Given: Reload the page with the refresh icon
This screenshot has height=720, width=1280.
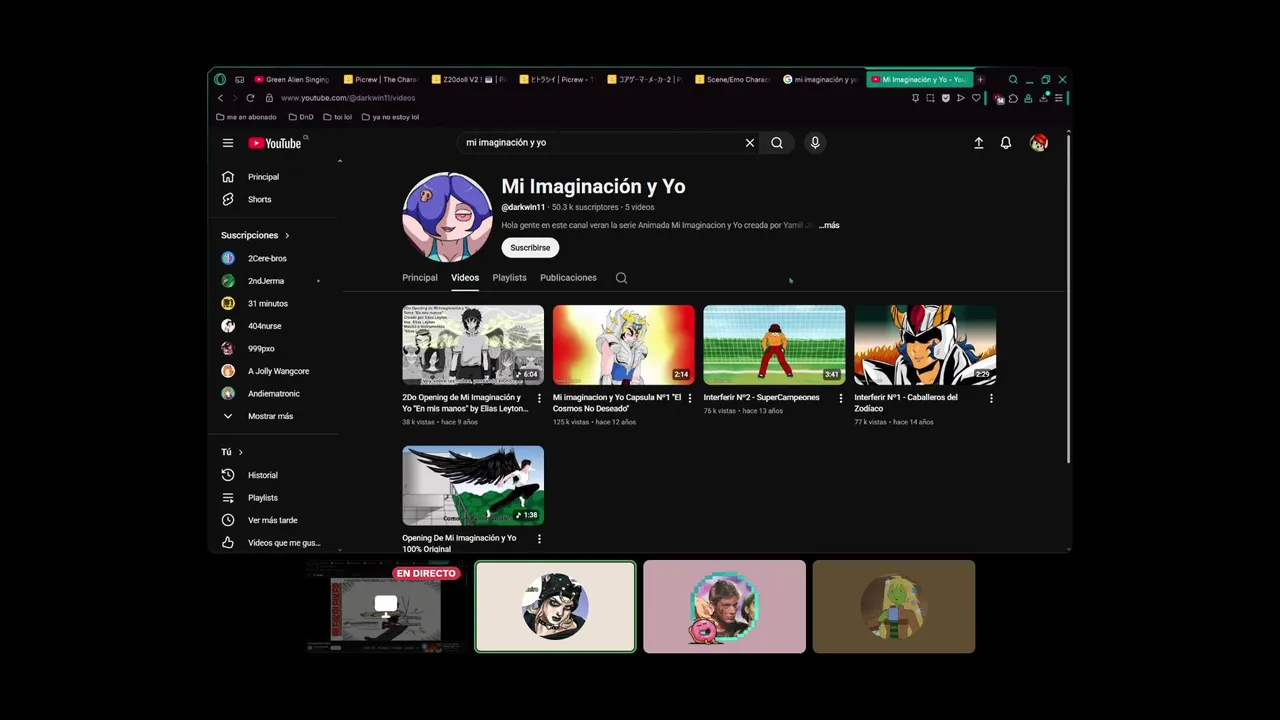Looking at the screenshot, I should [250, 98].
